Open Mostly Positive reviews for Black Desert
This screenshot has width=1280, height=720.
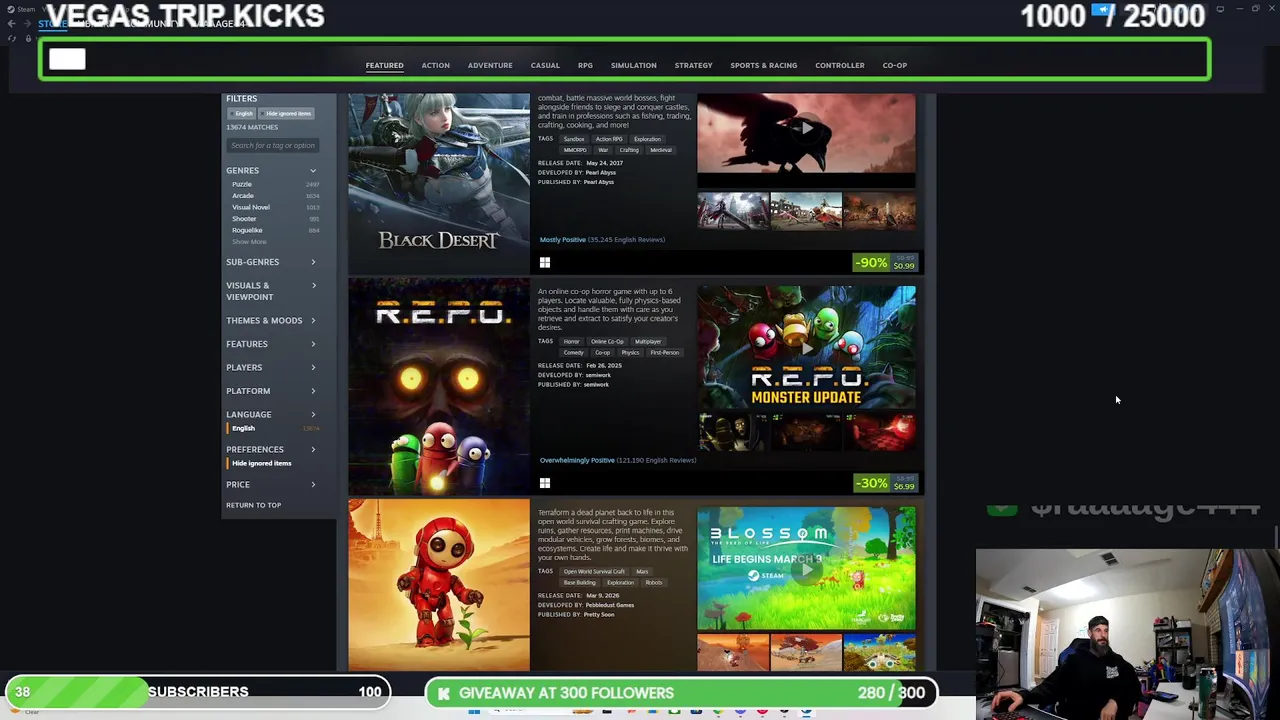click(x=602, y=240)
